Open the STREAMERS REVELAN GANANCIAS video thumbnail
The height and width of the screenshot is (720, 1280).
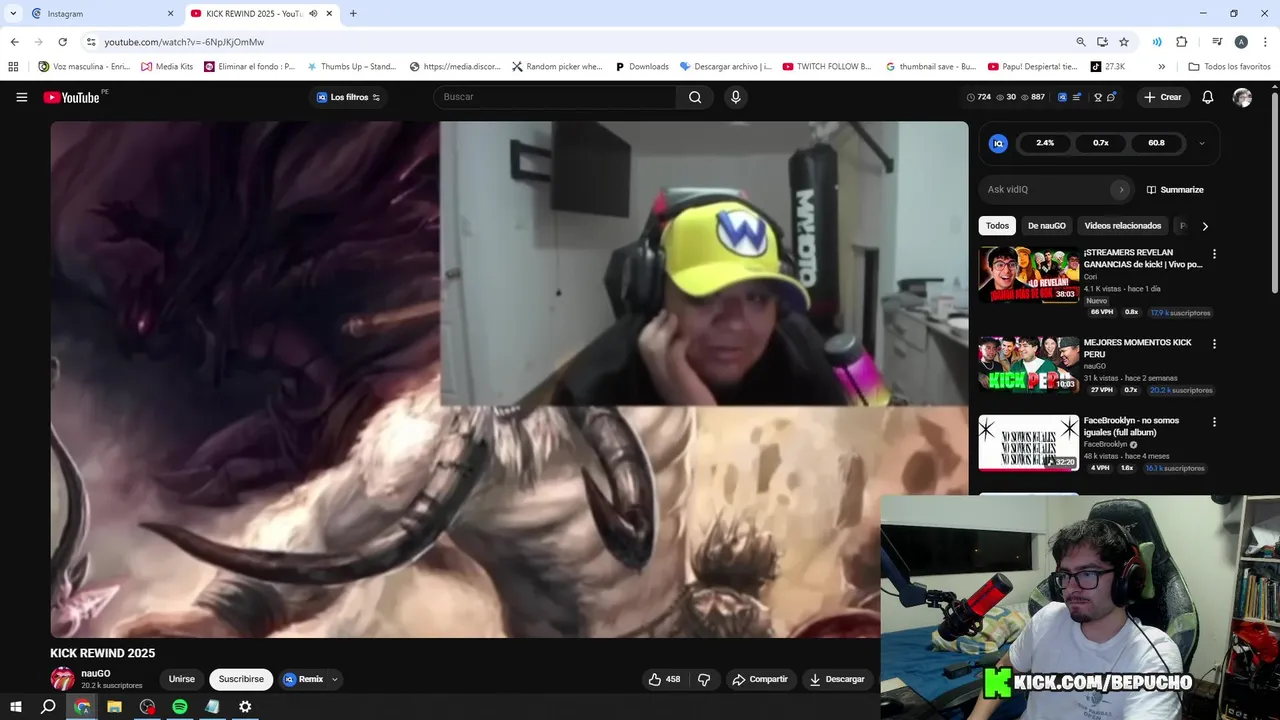(1028, 275)
